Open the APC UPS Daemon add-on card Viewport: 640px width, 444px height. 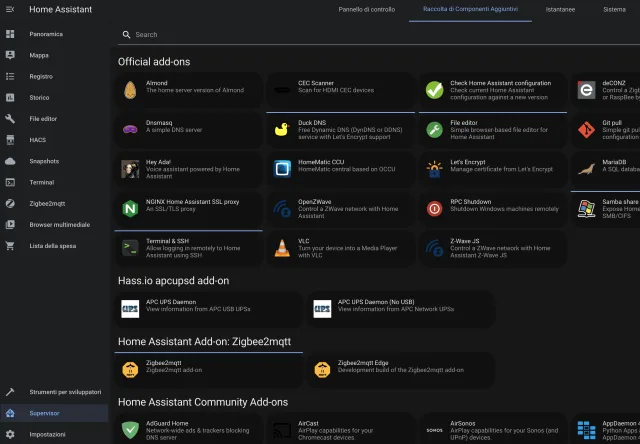coord(208,308)
